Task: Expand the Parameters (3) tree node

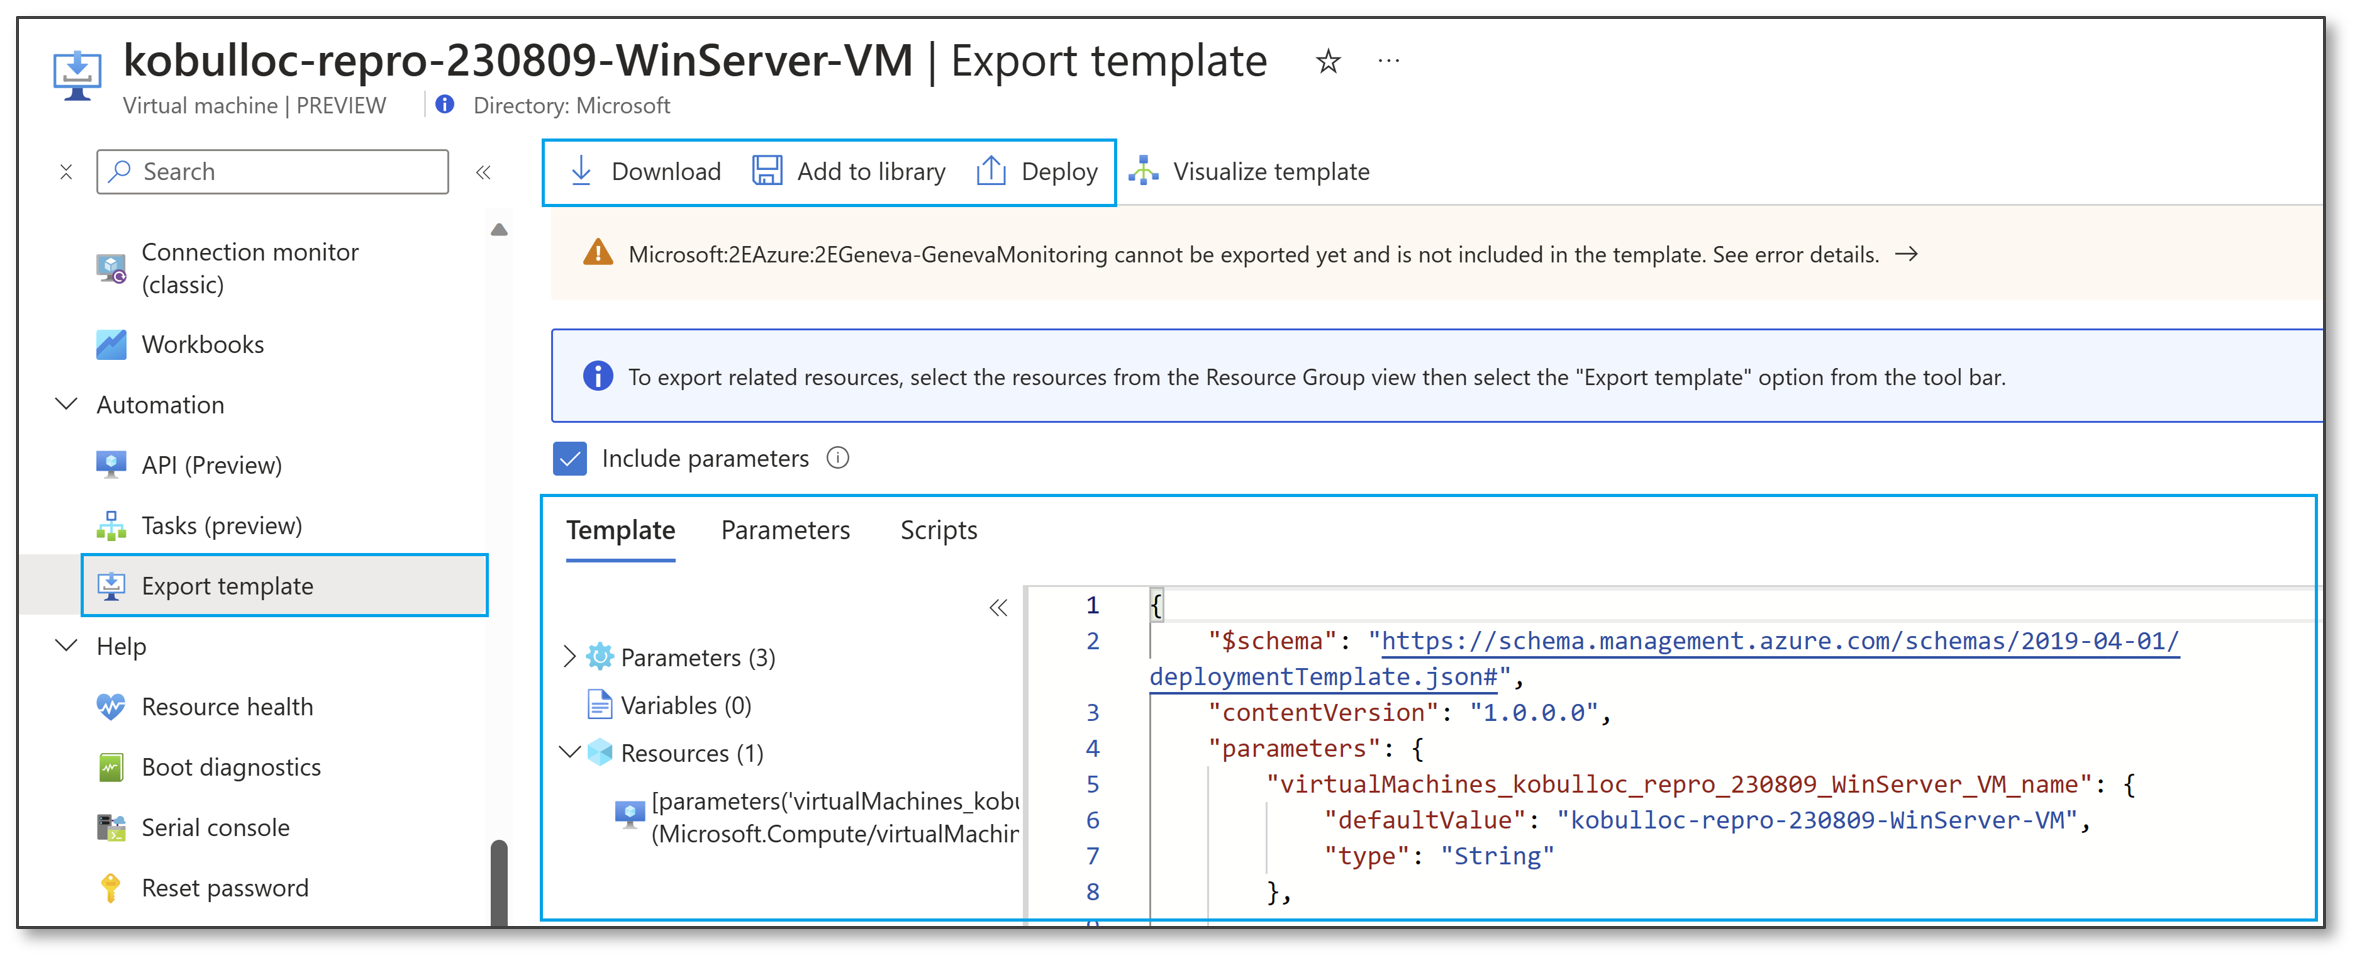Action: (570, 657)
